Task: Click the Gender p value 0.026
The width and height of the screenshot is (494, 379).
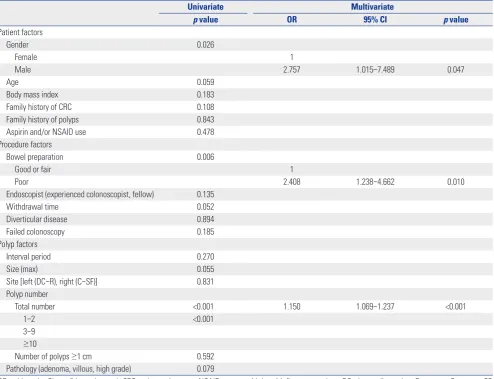Action: coord(205,45)
